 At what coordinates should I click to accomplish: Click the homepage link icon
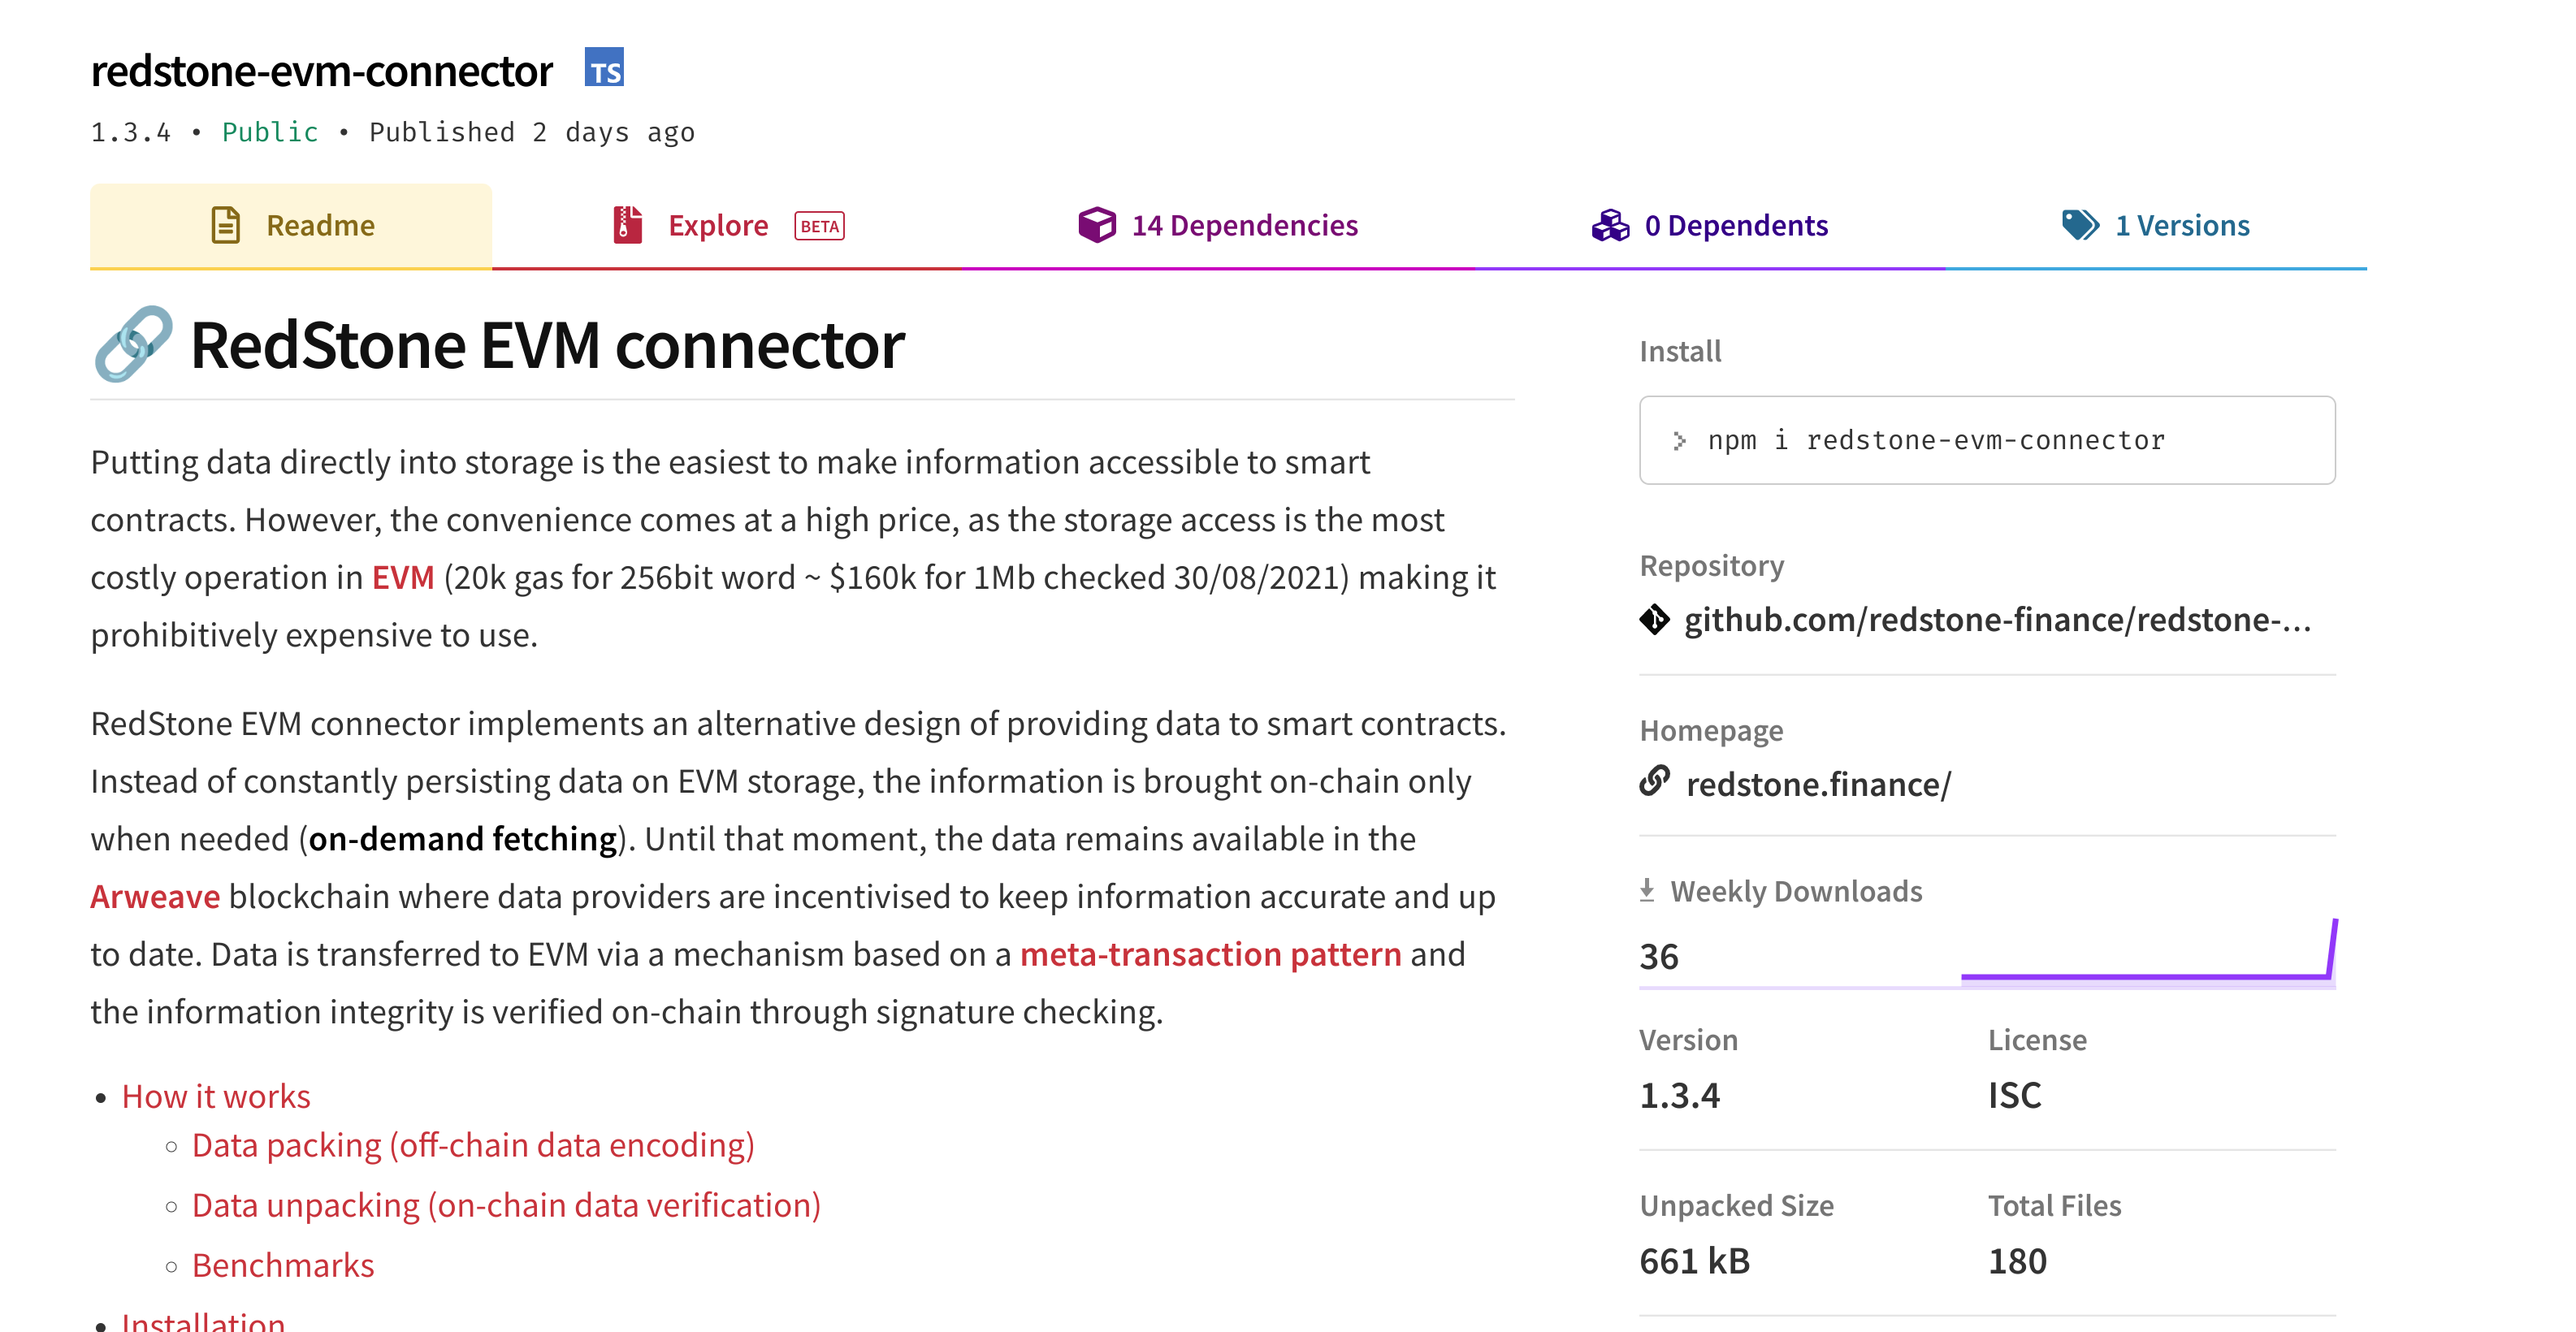point(1655,782)
